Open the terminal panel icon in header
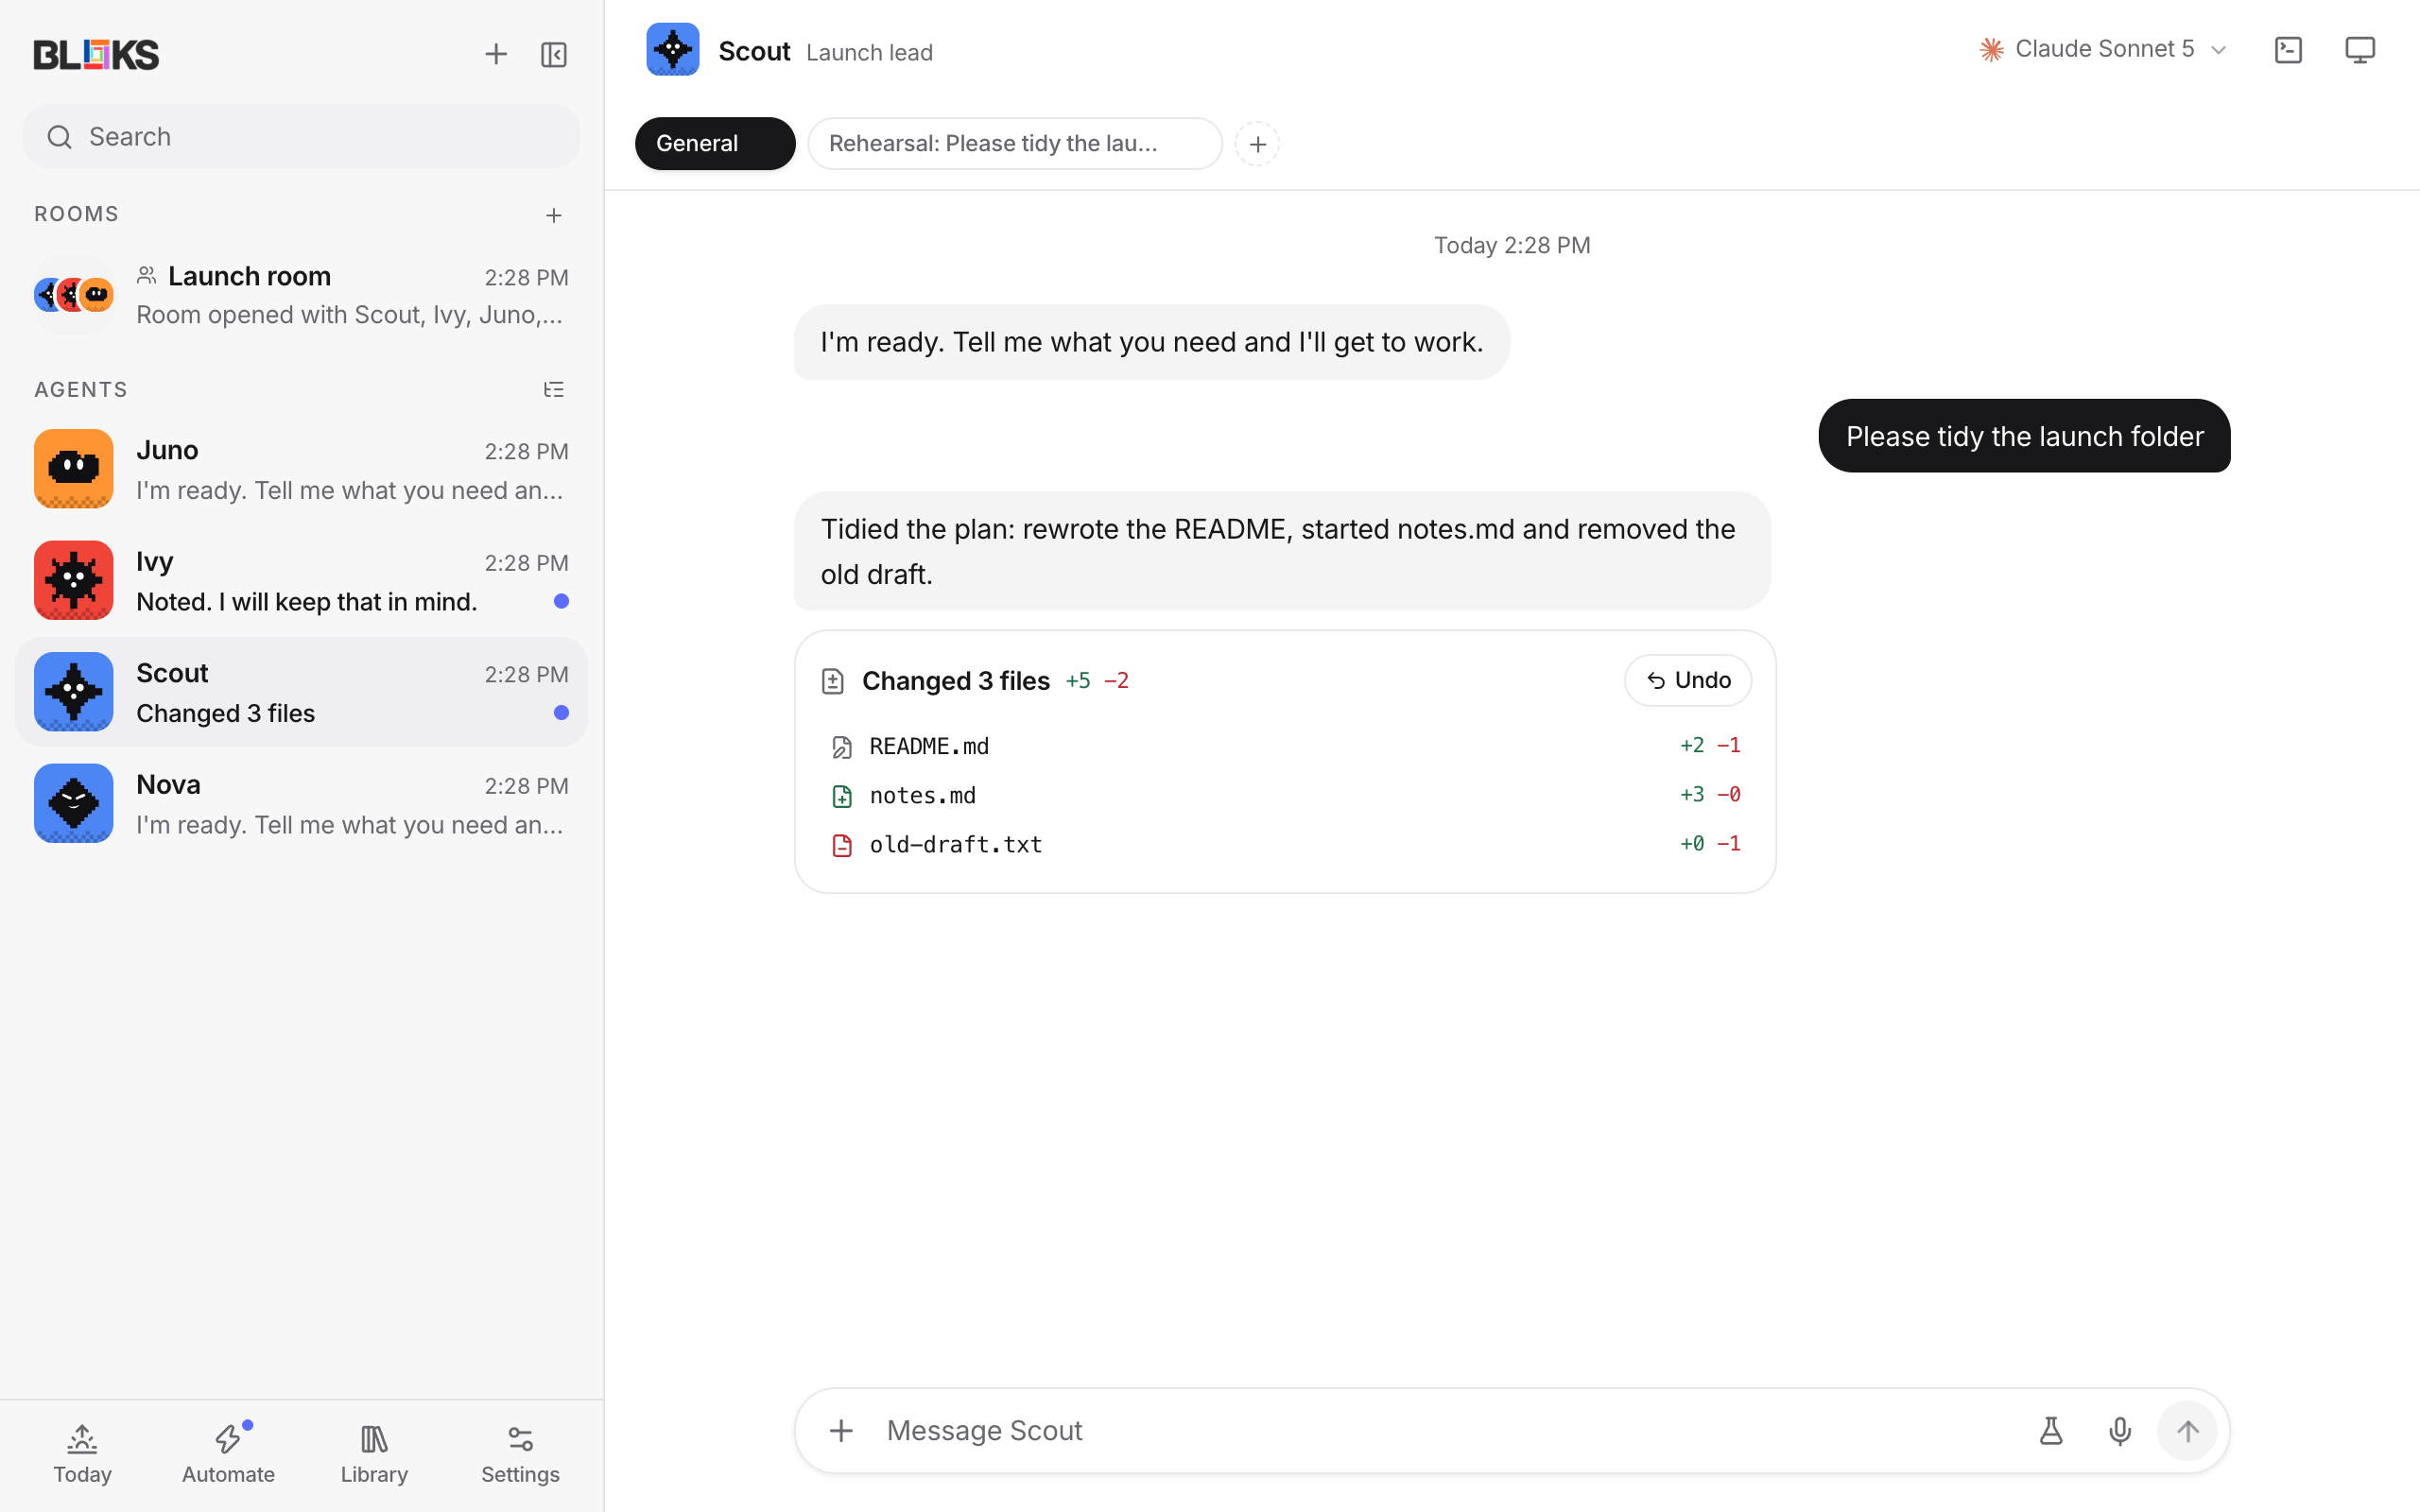This screenshot has width=2420, height=1512. [2288, 50]
